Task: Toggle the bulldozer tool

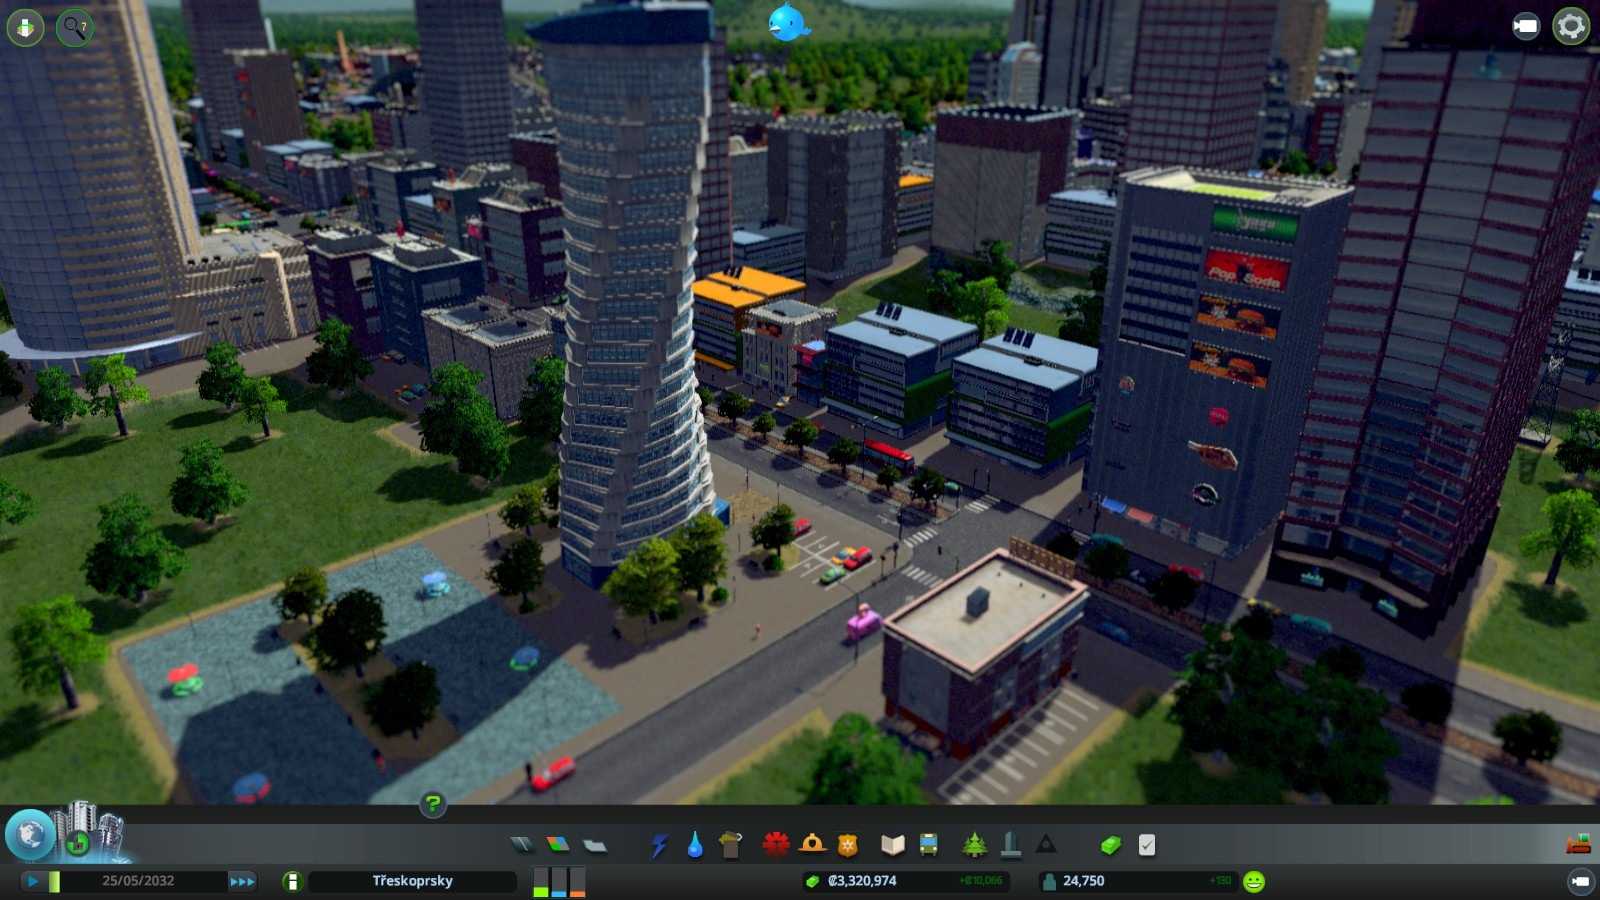Action: 1578,845
